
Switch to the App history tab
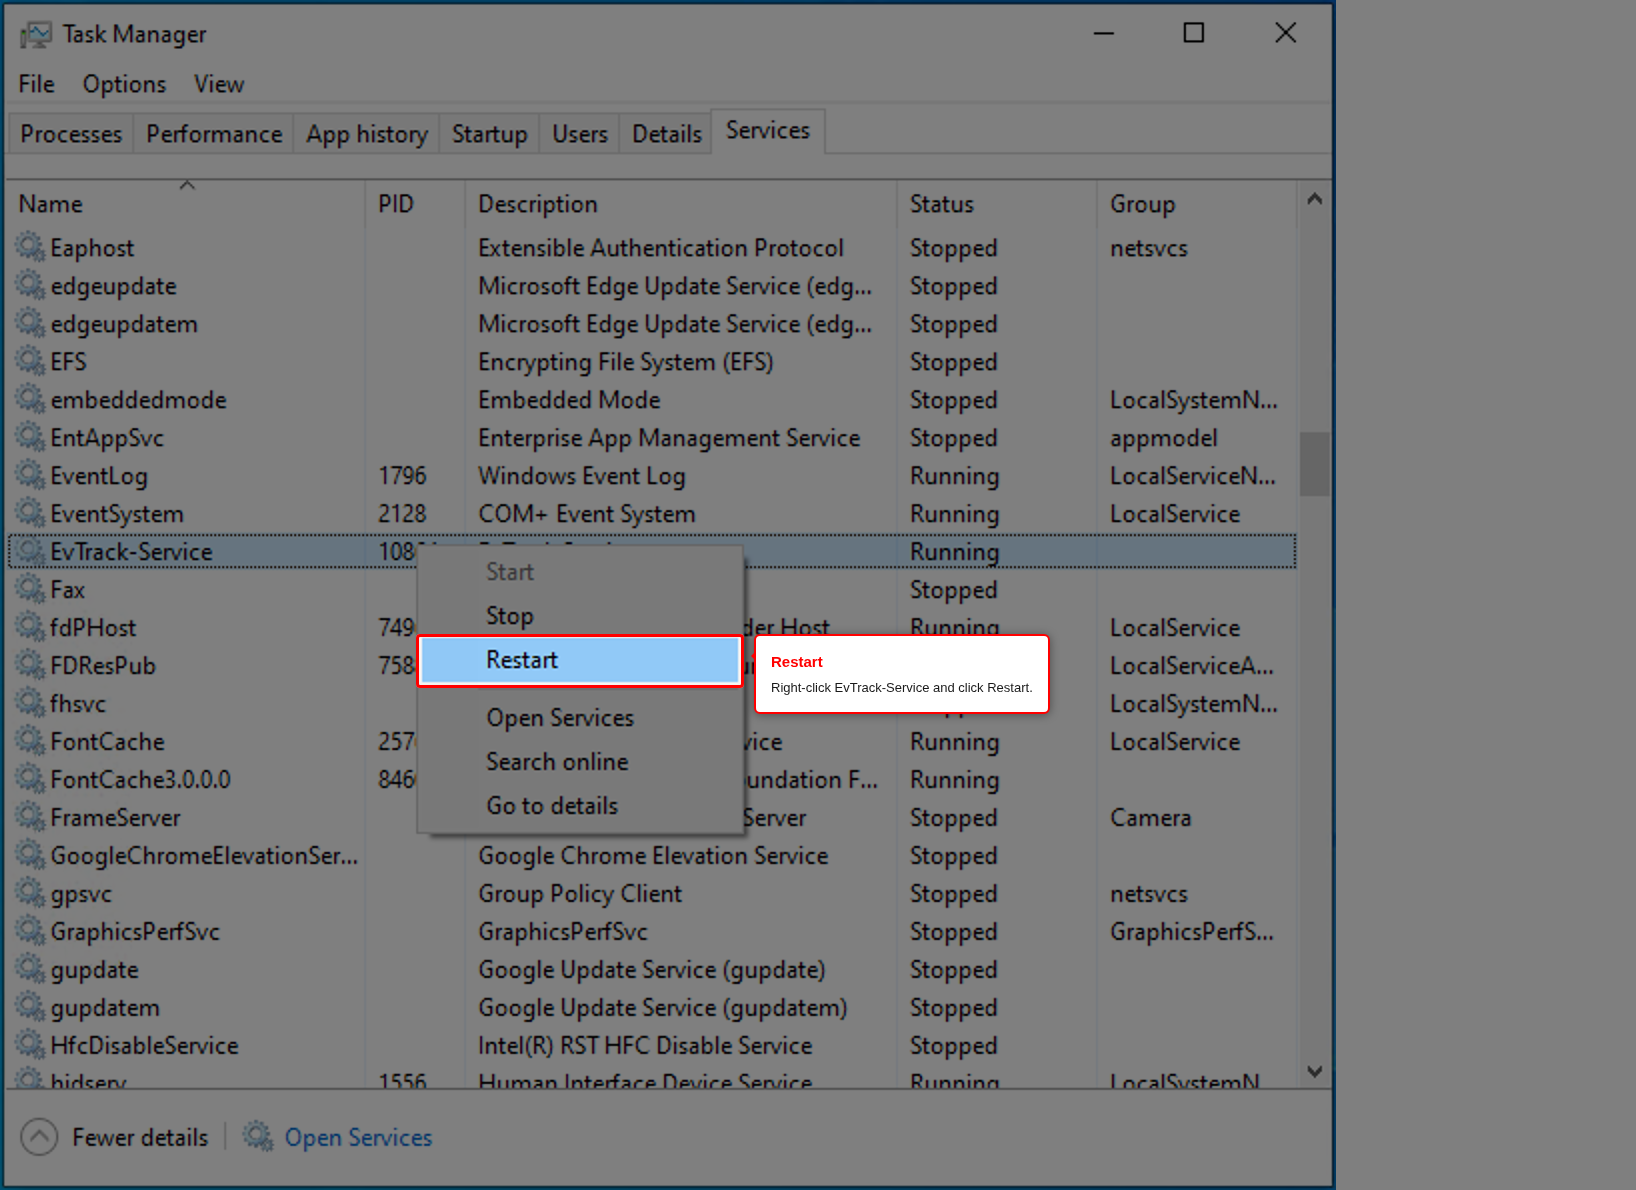click(367, 134)
